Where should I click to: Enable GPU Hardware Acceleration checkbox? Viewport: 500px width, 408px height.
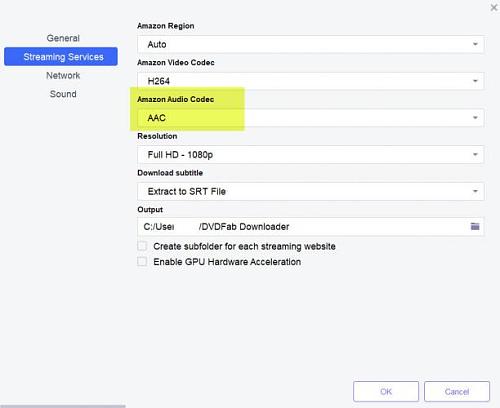142,261
